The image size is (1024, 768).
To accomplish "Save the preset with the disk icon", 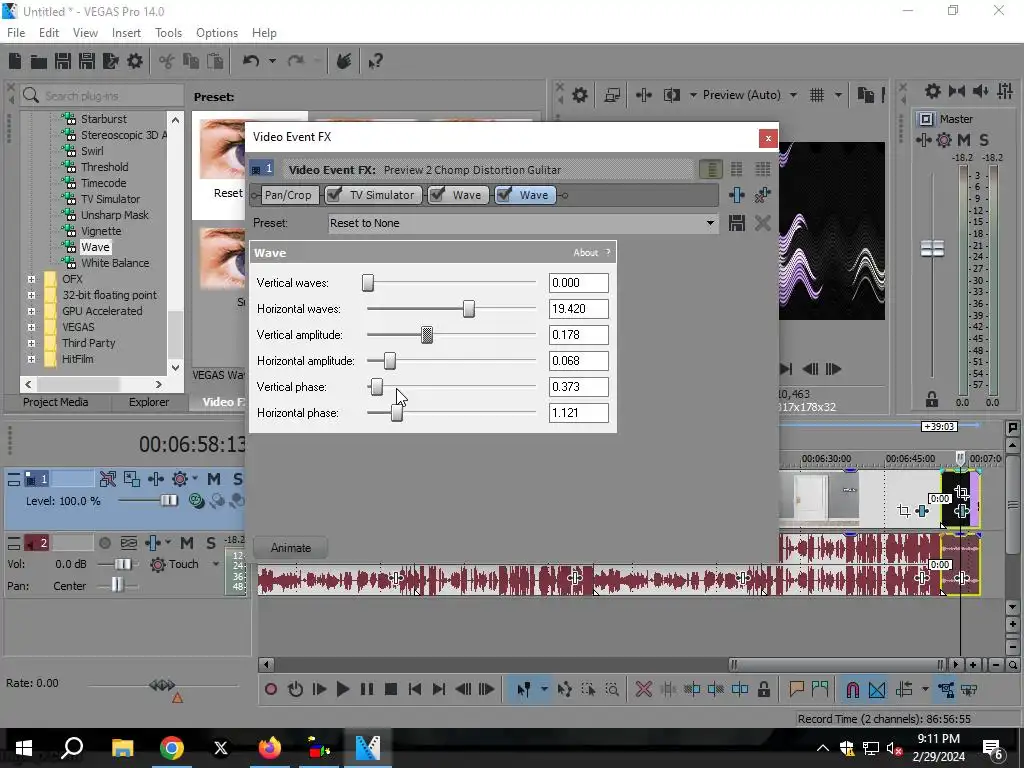I will [x=737, y=223].
